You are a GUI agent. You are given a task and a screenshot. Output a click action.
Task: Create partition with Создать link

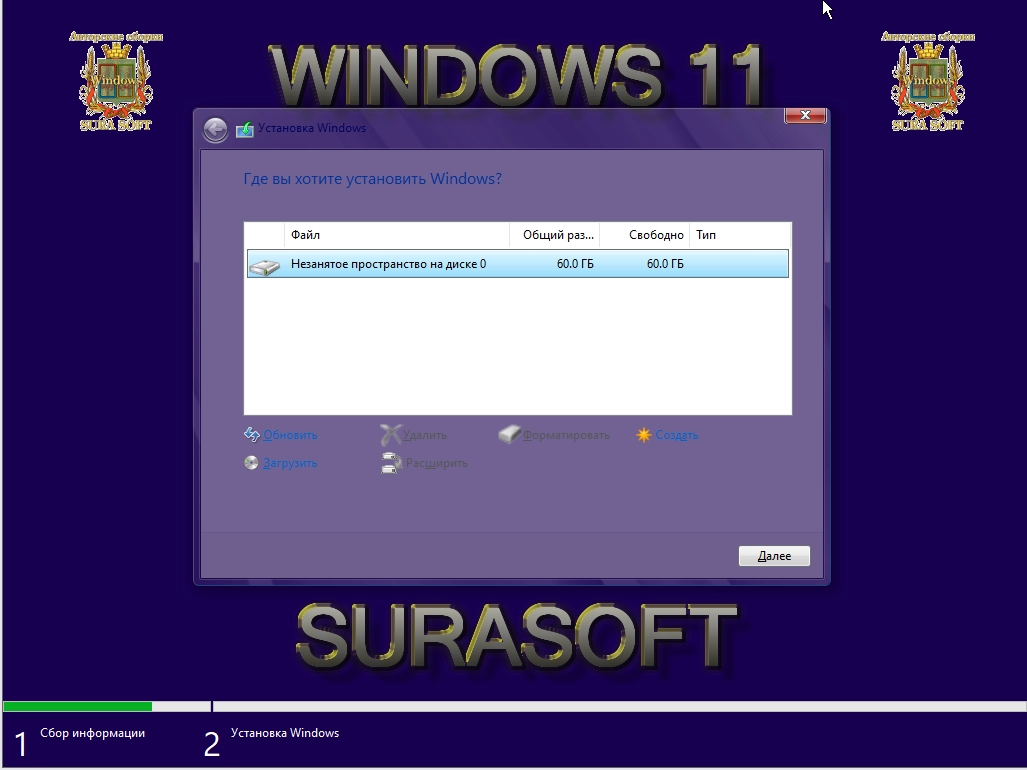(x=677, y=435)
